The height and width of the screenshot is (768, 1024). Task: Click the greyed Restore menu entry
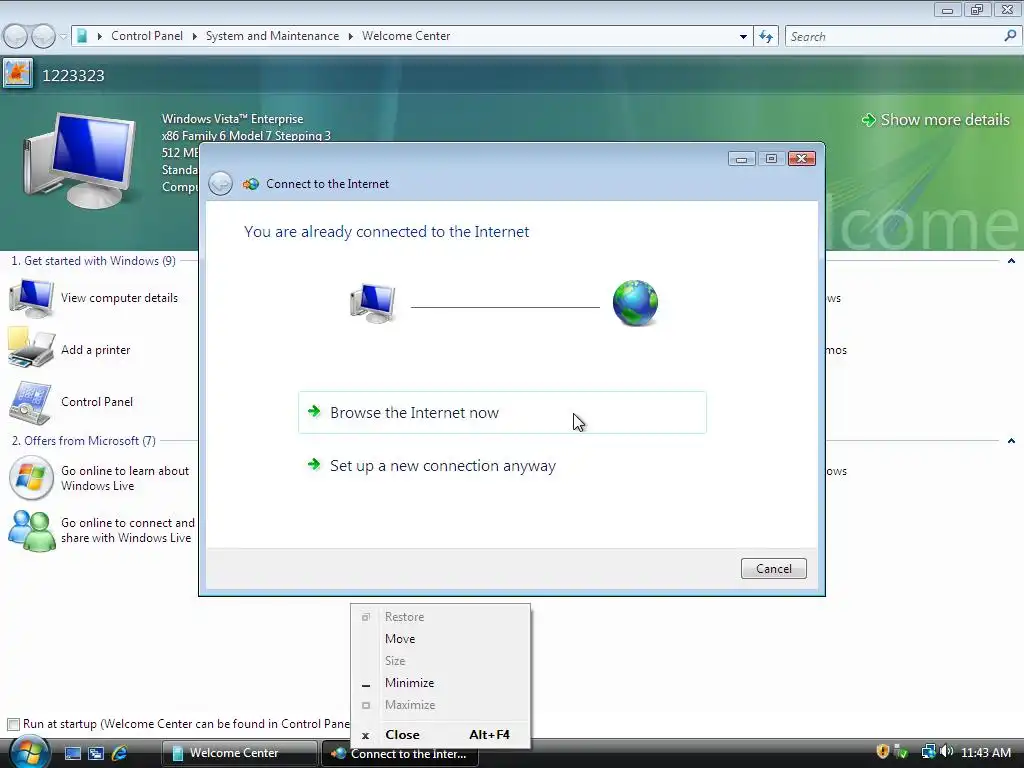click(x=440, y=616)
